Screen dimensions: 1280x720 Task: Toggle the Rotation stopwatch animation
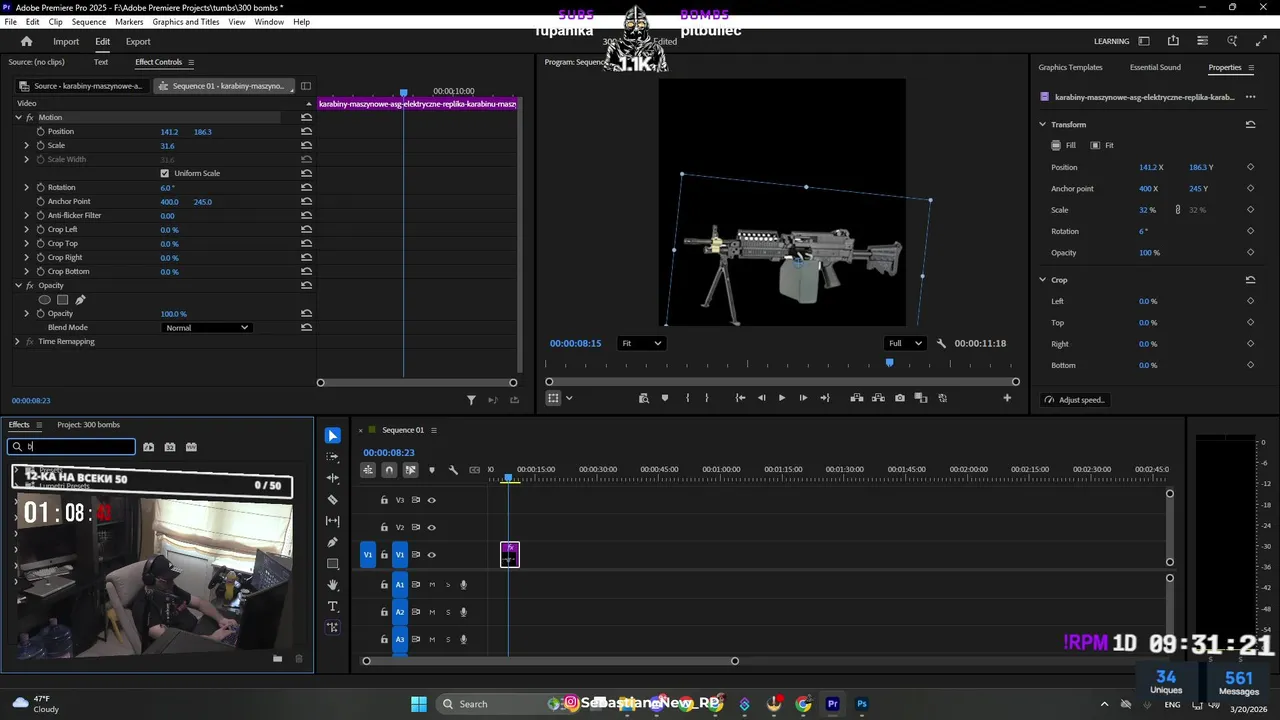[x=41, y=187]
